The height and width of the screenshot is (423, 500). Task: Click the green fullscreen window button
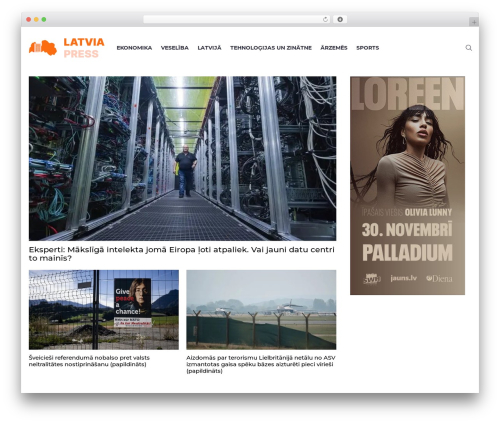coord(44,20)
